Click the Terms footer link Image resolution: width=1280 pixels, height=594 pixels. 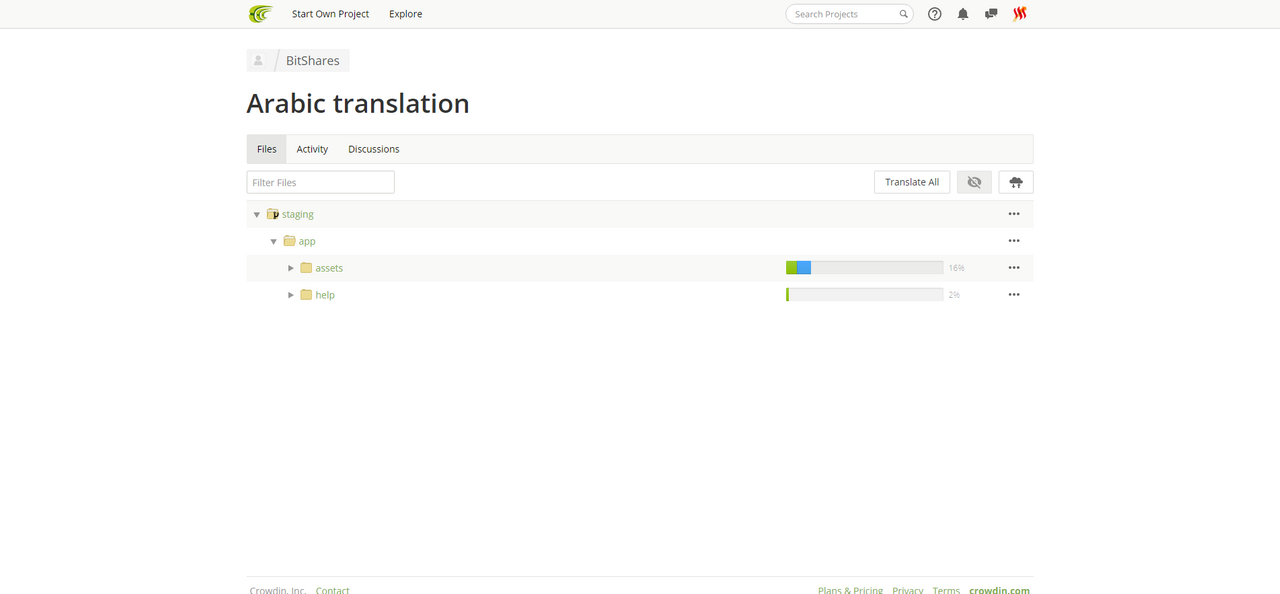946,590
